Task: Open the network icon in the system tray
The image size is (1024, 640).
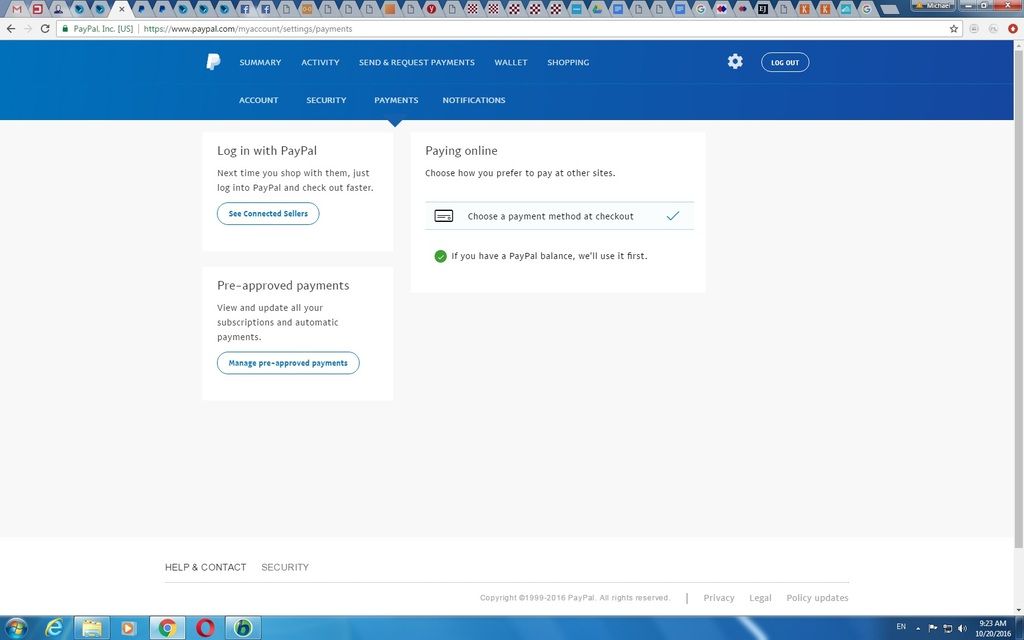Action: coord(948,628)
